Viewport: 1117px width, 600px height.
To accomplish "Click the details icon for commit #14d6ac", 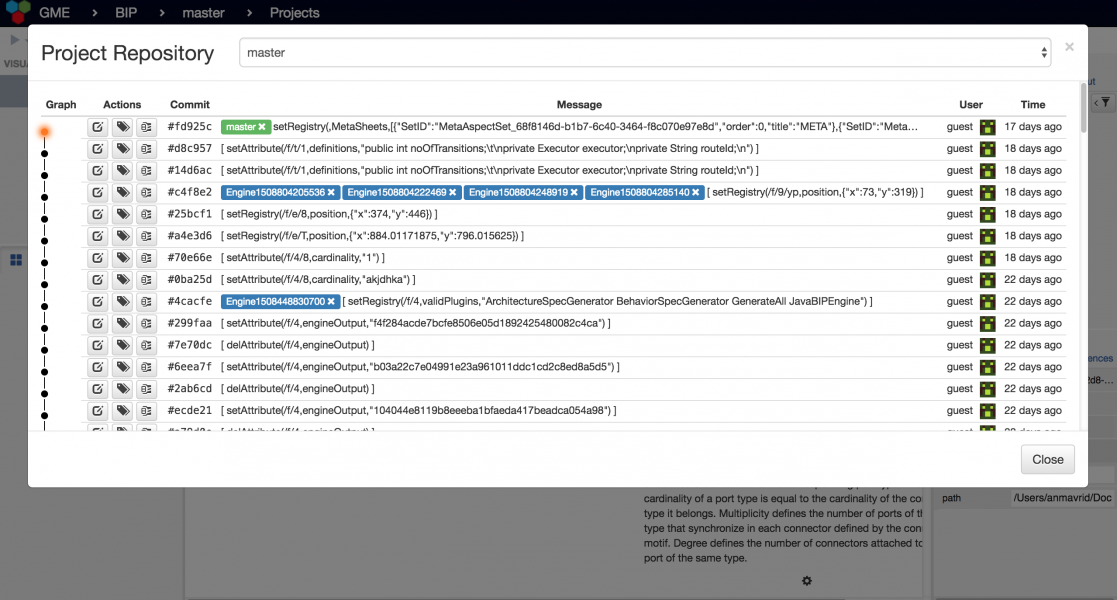I will 146,171.
